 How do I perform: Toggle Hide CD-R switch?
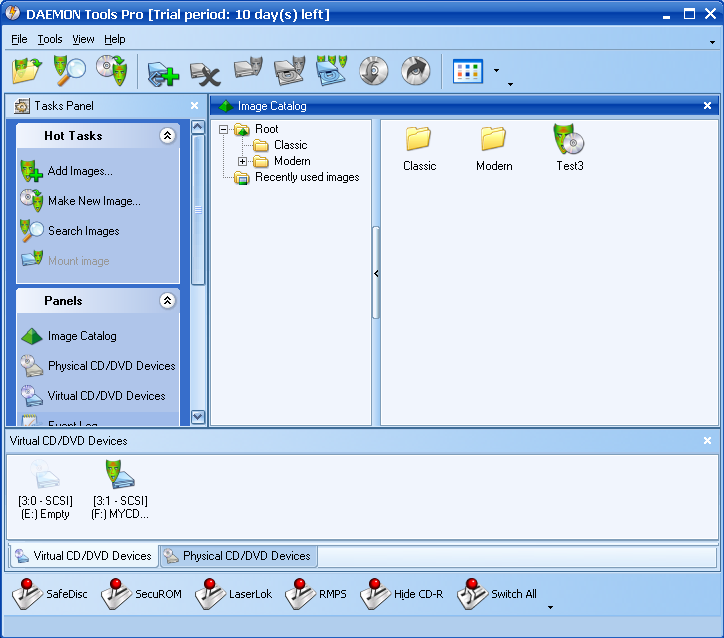[402, 594]
